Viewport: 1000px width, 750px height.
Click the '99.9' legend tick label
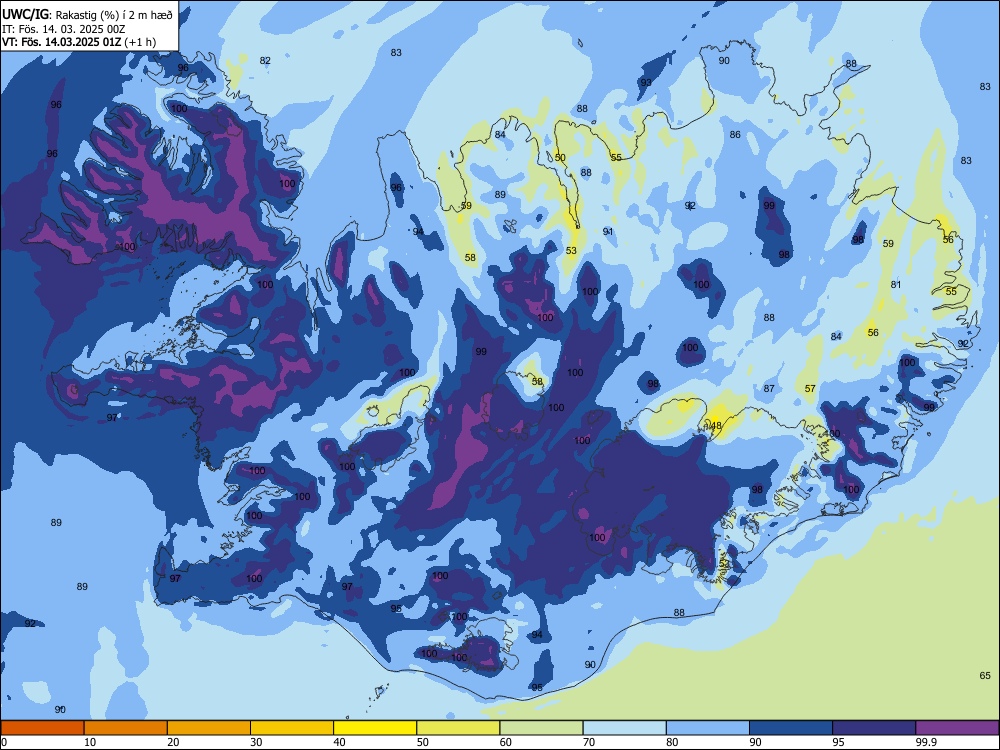(925, 742)
